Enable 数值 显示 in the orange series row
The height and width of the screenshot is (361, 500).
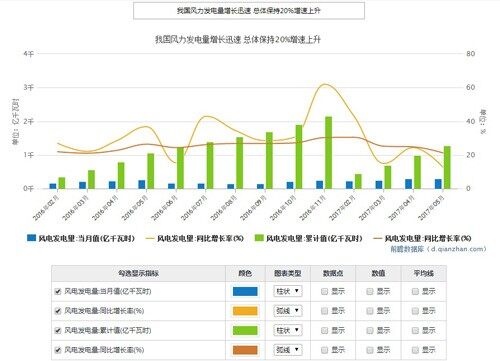pyautogui.click(x=370, y=311)
